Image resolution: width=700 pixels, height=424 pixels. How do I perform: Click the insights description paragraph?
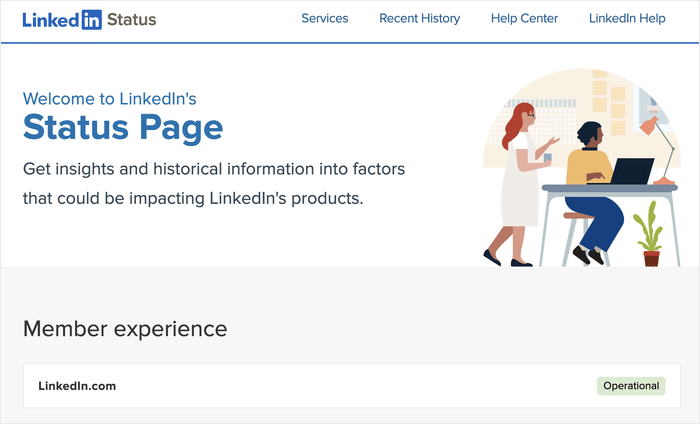coord(214,183)
